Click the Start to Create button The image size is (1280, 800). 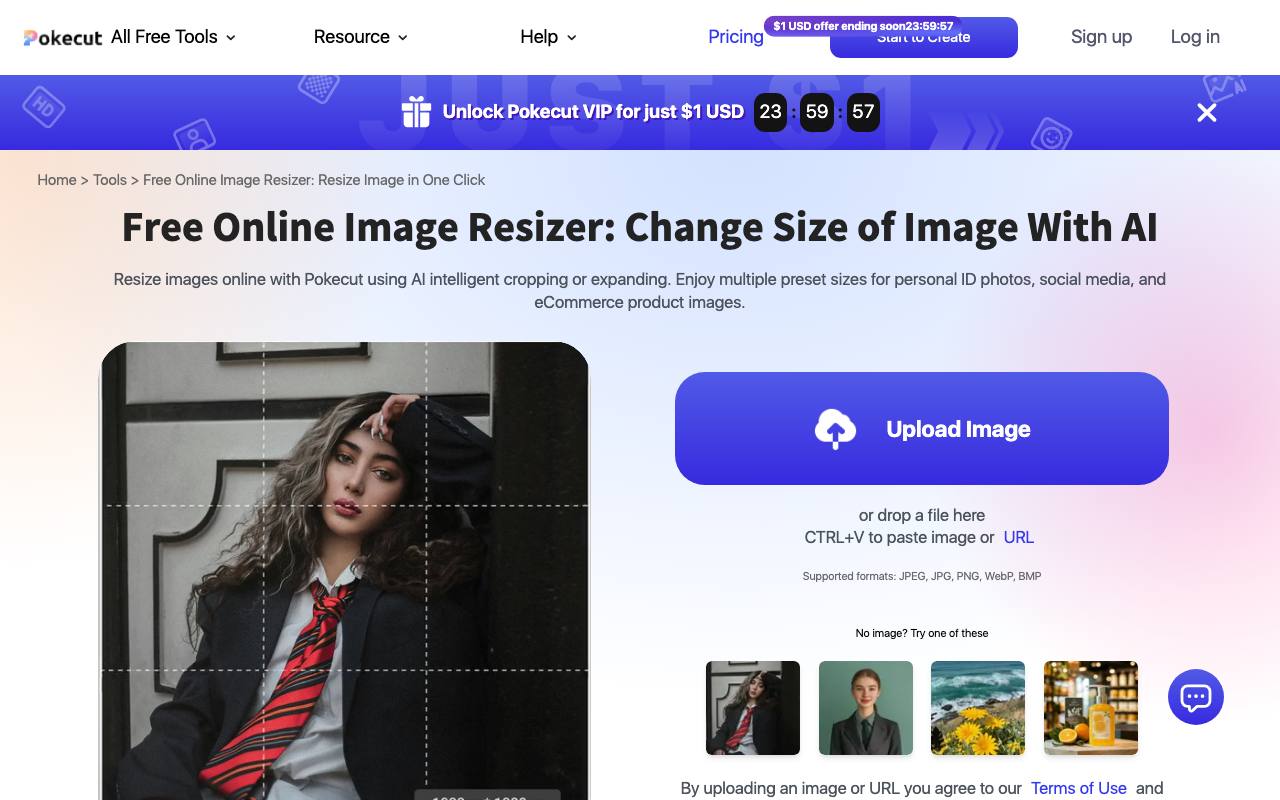924,40
